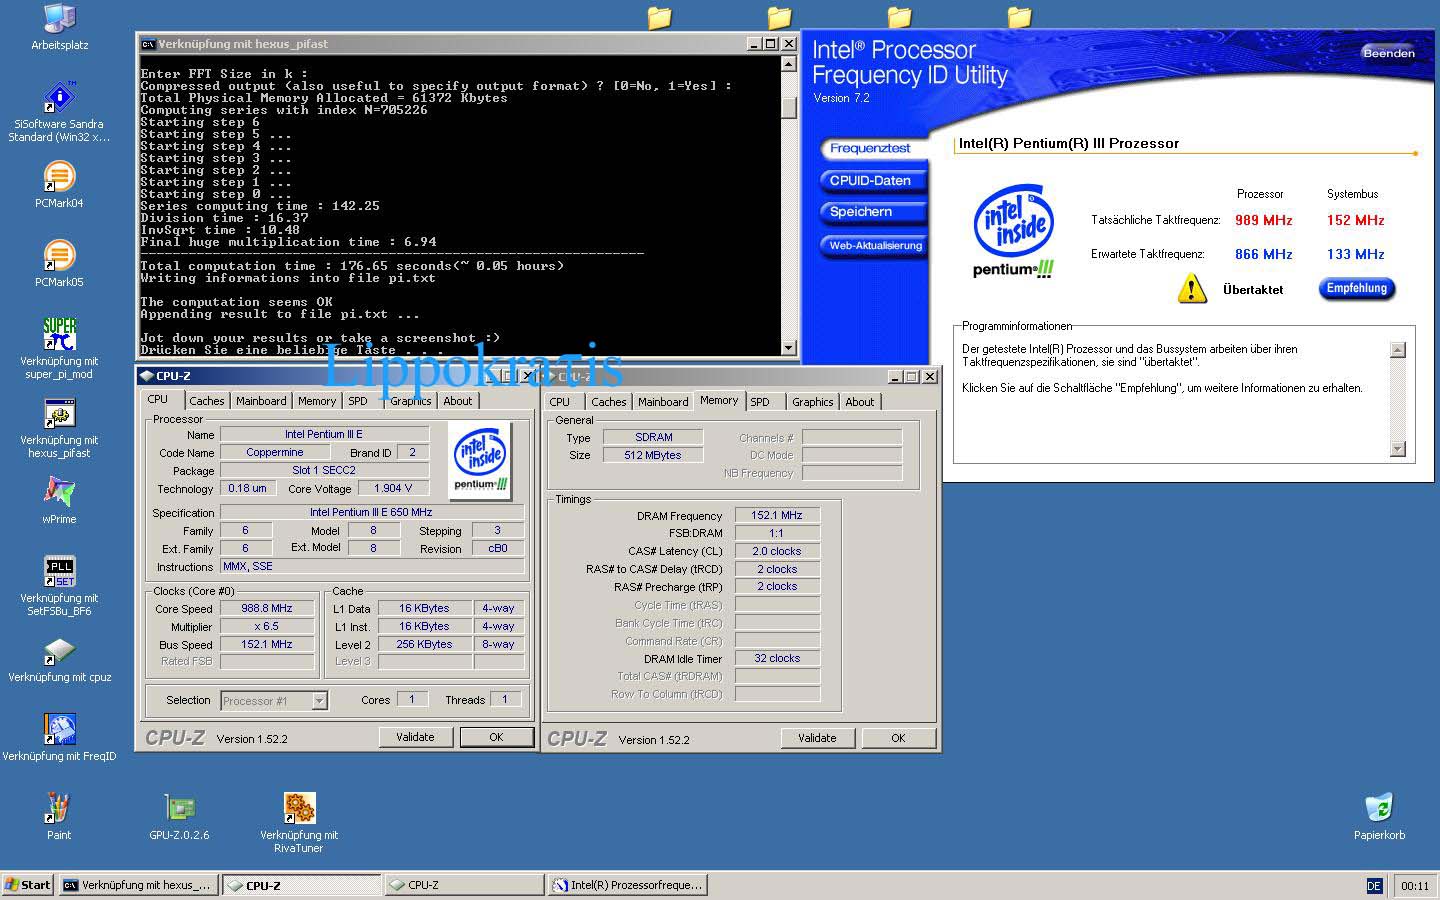Click the DRAM Idle Timer value 32 clocks

pyautogui.click(x=777, y=658)
